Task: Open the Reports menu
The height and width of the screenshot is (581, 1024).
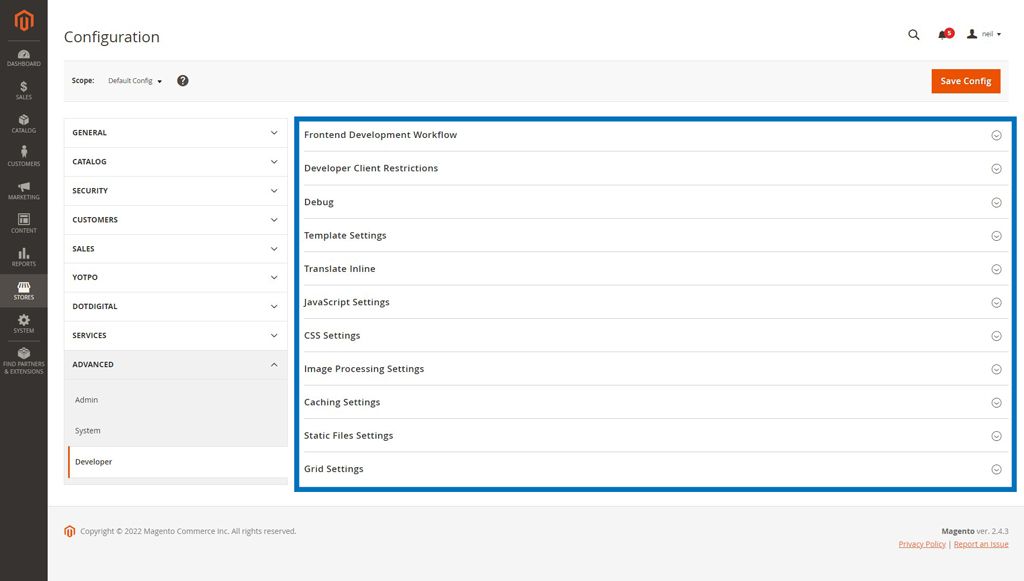Action: [23, 256]
